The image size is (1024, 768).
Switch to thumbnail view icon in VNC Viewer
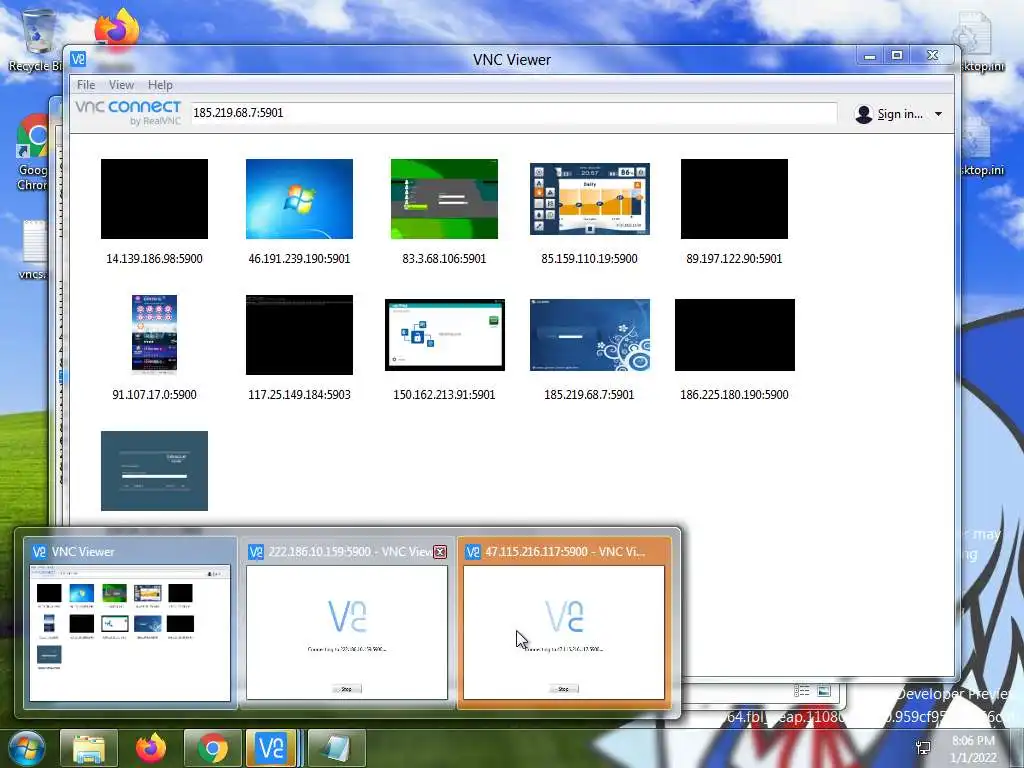click(824, 691)
